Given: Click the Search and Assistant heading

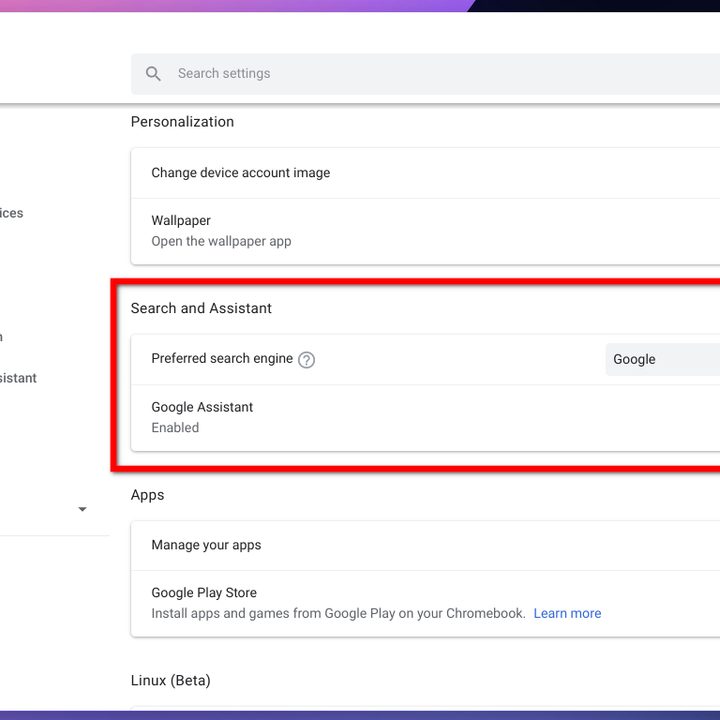Looking at the screenshot, I should pyautogui.click(x=201, y=308).
